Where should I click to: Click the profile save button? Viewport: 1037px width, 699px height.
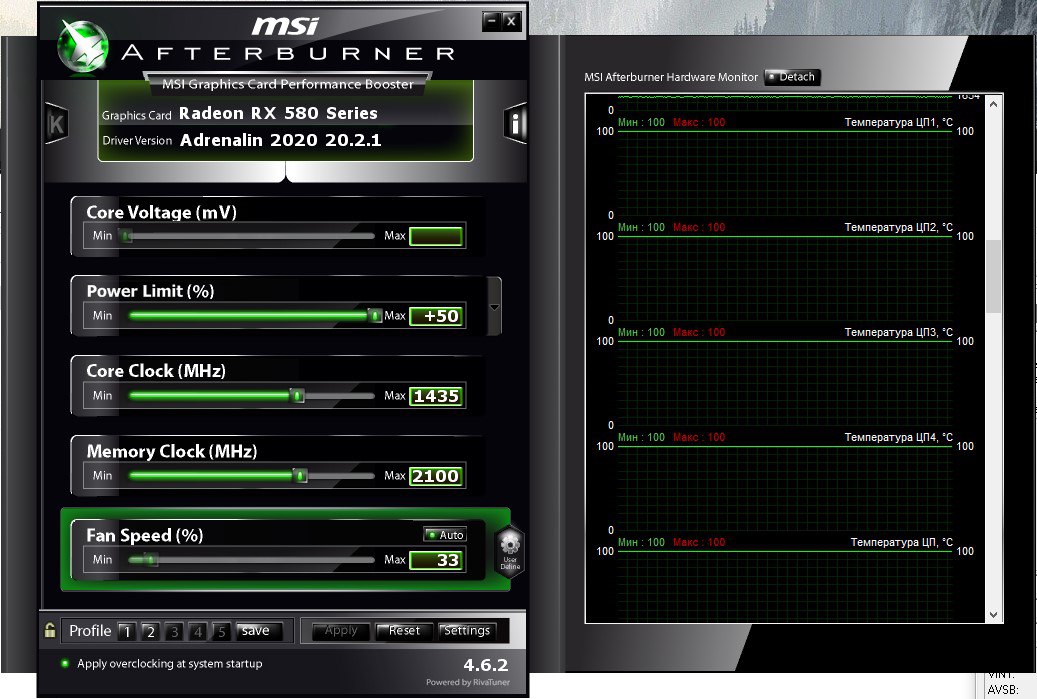tap(259, 631)
